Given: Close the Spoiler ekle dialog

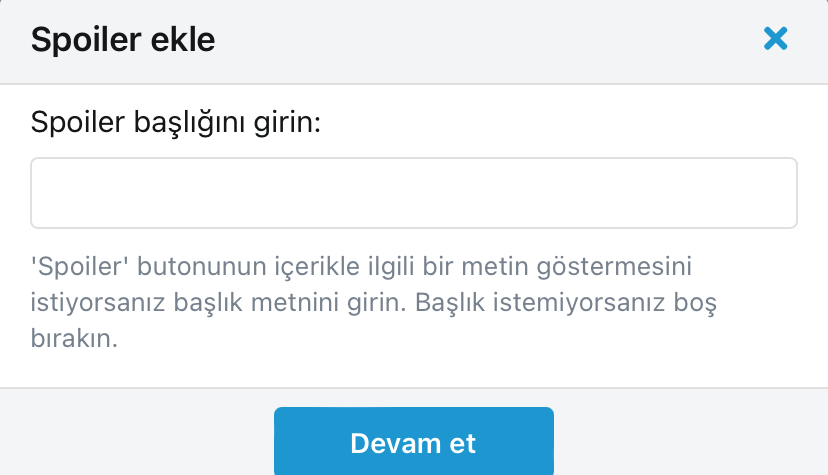Looking at the screenshot, I should click(x=775, y=39).
